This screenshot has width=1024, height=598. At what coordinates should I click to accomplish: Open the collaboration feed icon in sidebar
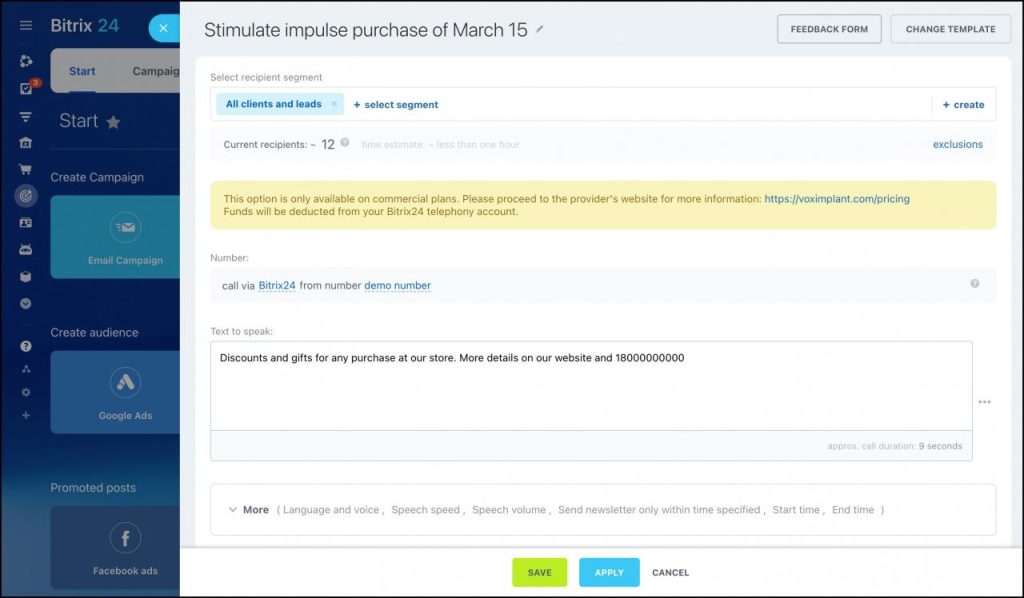tap(26, 61)
